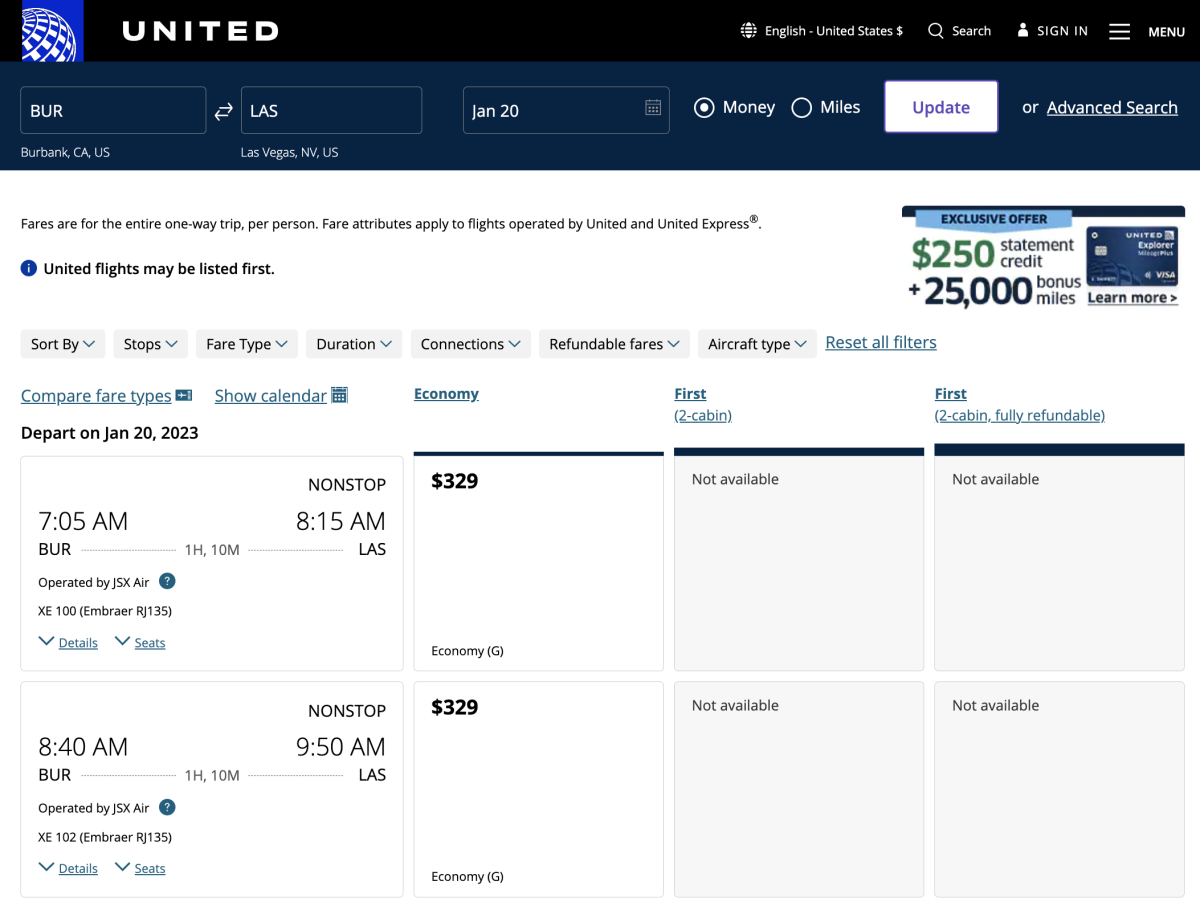Open the Stops filter dropdown
1200x898 pixels.
[150, 344]
